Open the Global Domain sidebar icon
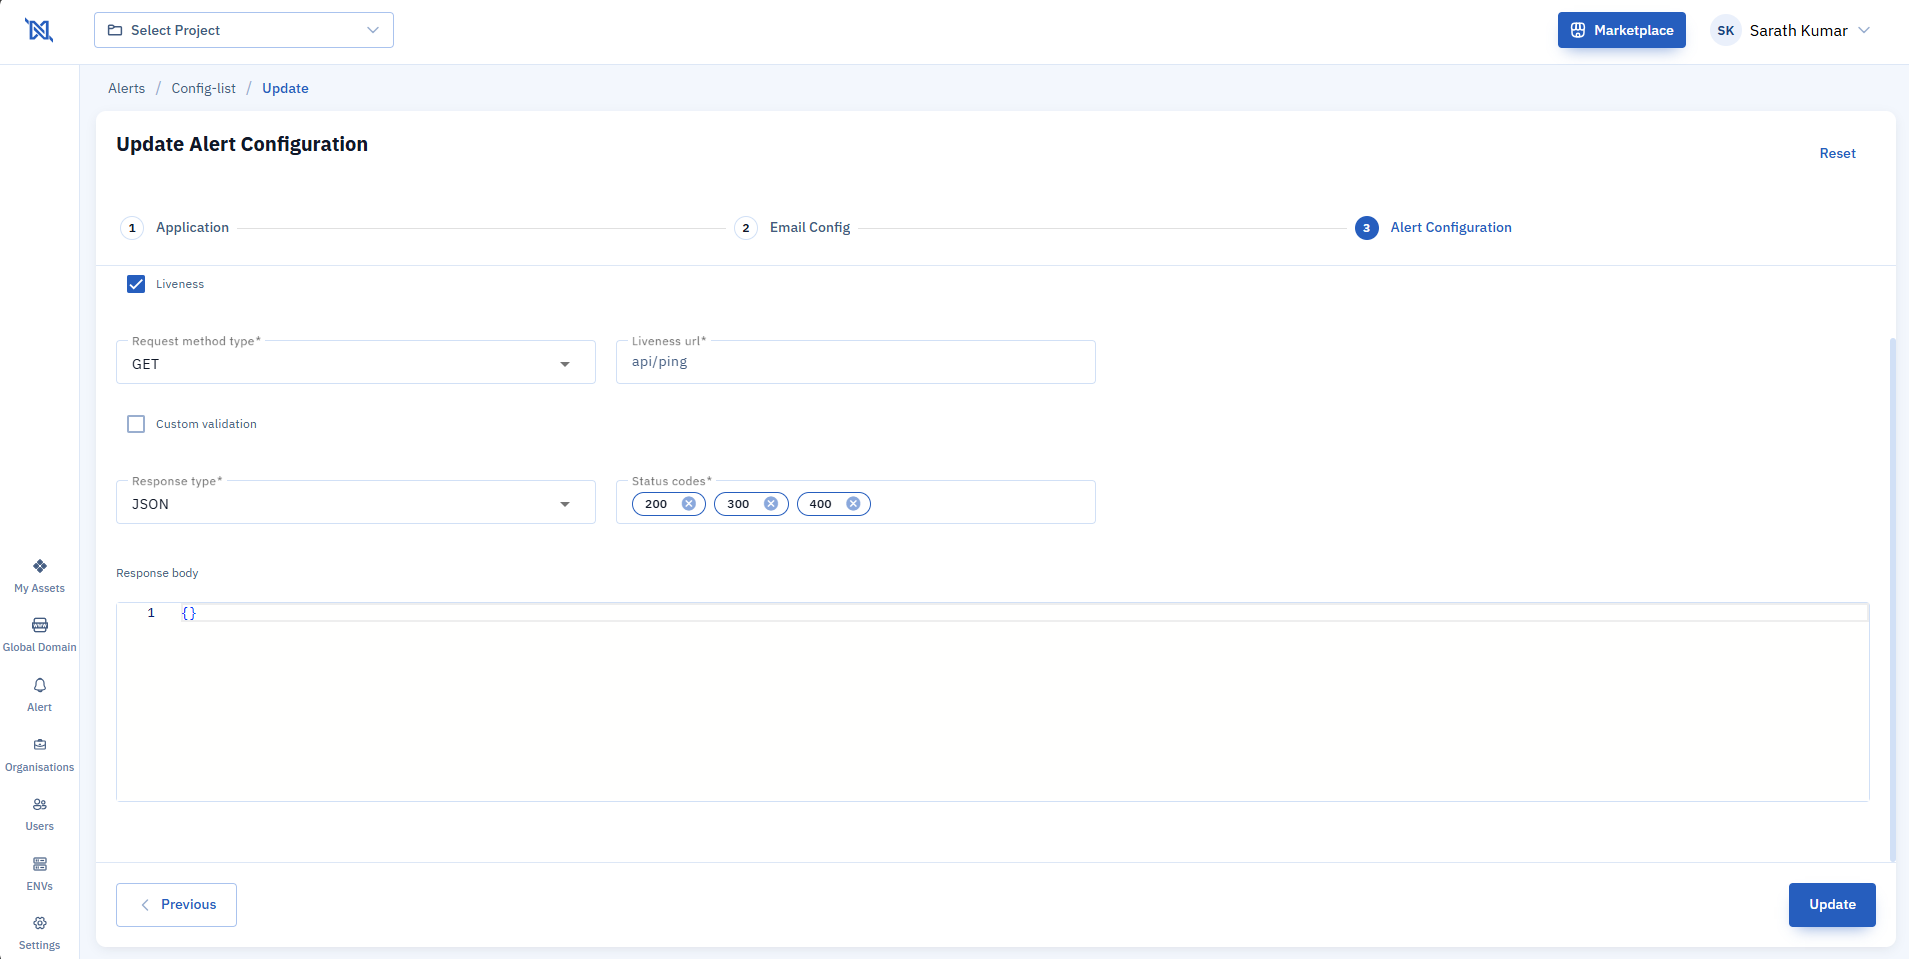 pyautogui.click(x=40, y=625)
